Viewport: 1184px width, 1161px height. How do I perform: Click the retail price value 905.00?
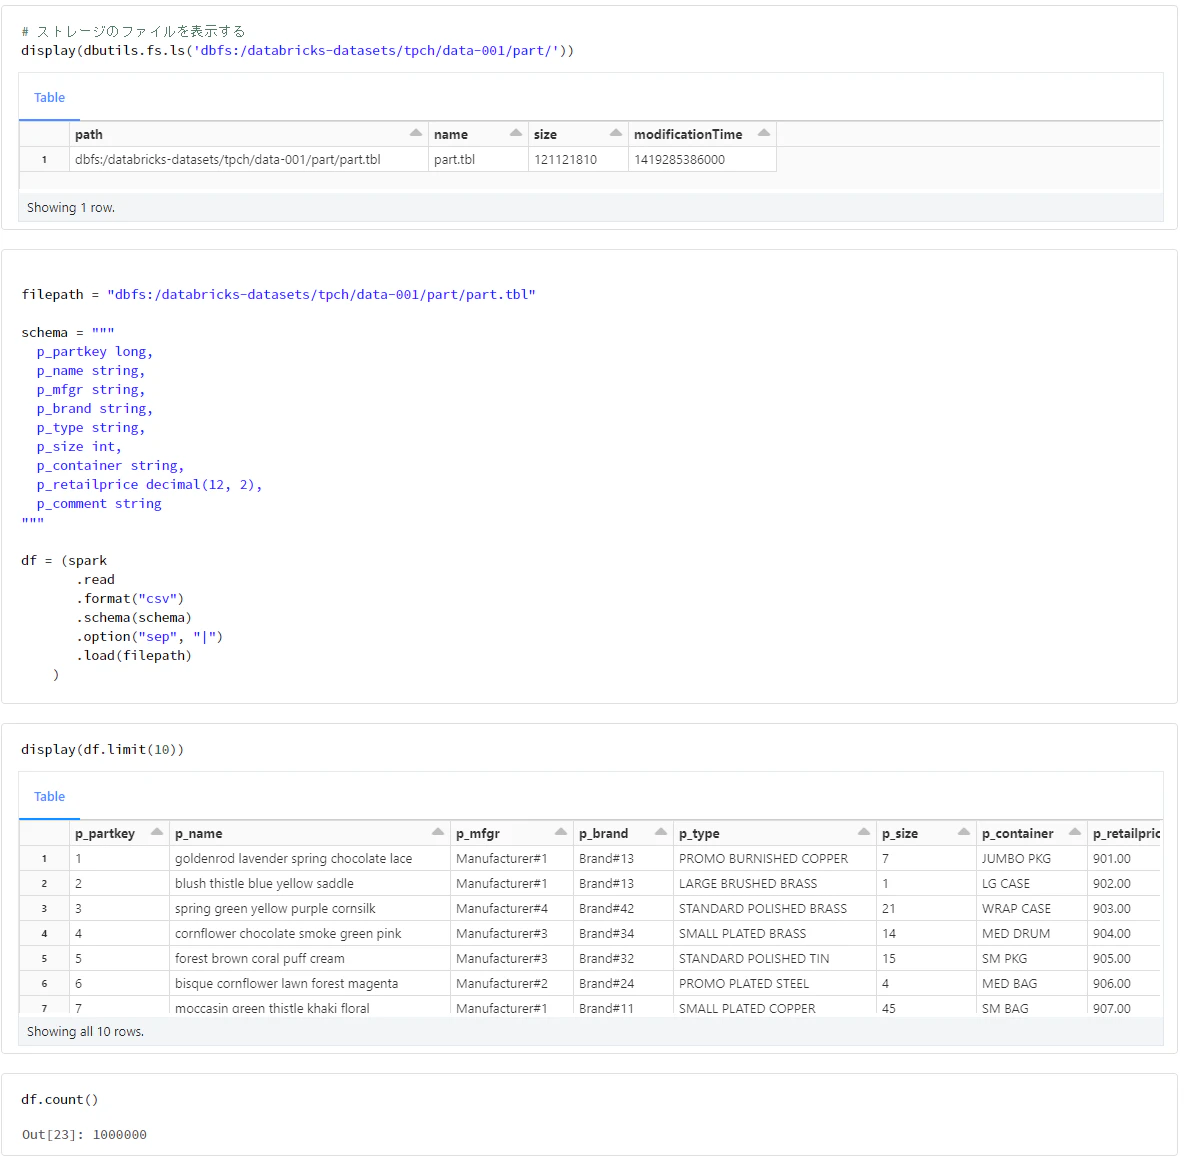tap(1124, 958)
